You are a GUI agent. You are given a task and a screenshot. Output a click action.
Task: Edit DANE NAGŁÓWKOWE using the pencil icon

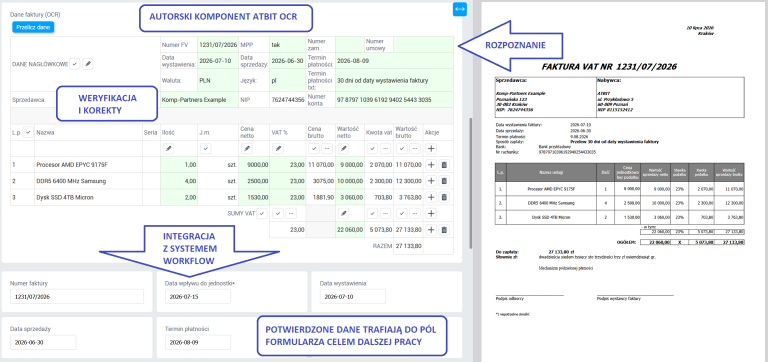tap(87, 64)
